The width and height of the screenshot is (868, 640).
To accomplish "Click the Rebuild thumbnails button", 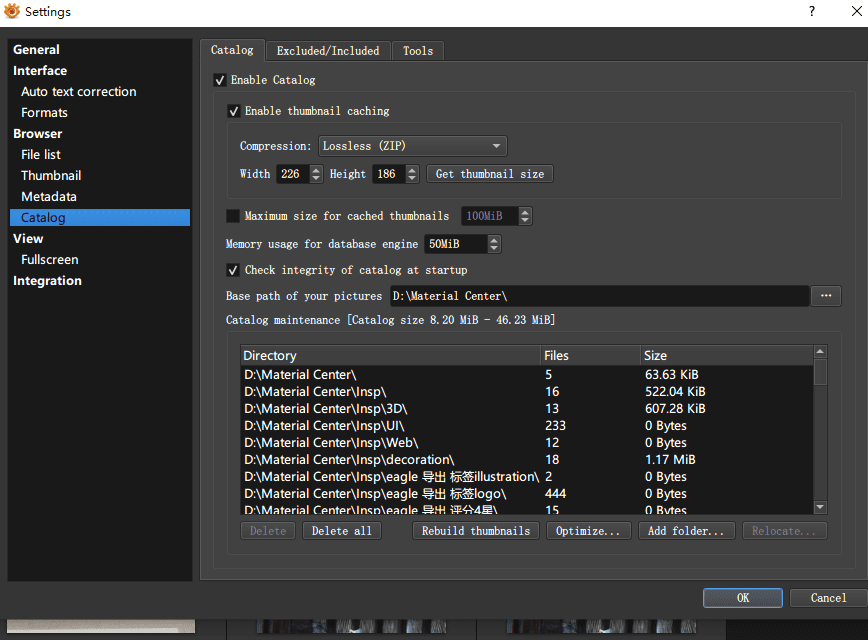I will [x=476, y=531].
